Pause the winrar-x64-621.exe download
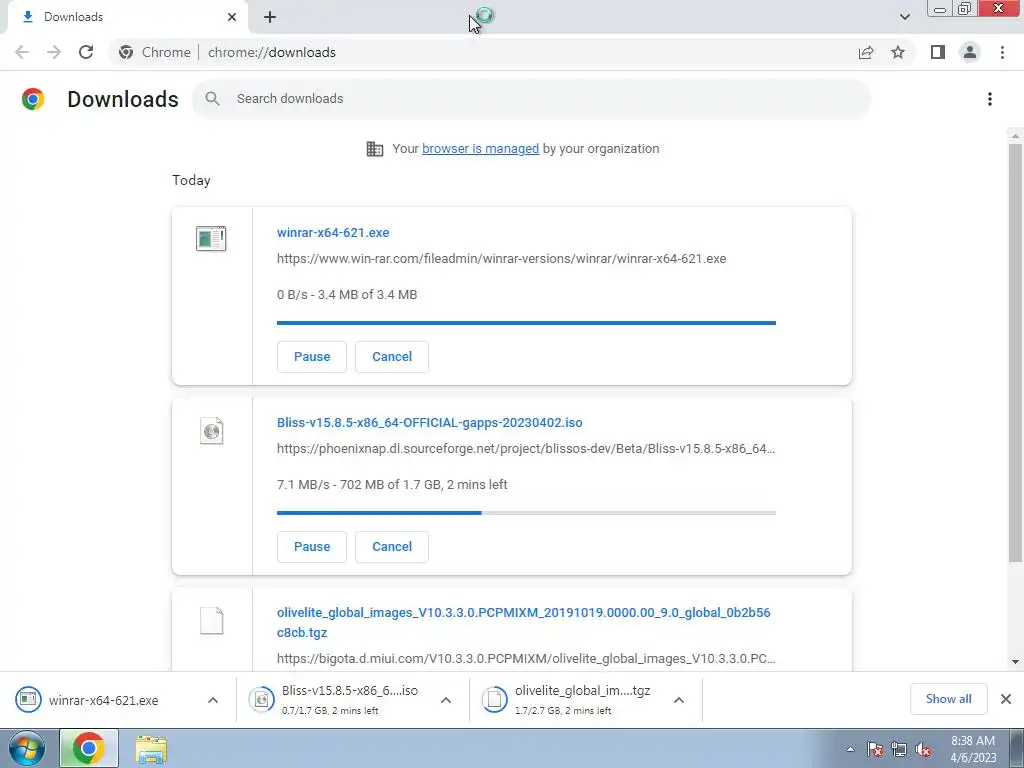 [x=312, y=357]
